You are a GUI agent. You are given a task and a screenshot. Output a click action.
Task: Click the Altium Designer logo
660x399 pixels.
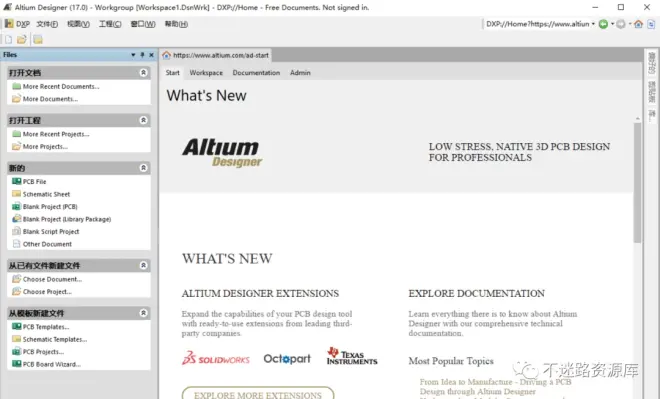(x=222, y=152)
